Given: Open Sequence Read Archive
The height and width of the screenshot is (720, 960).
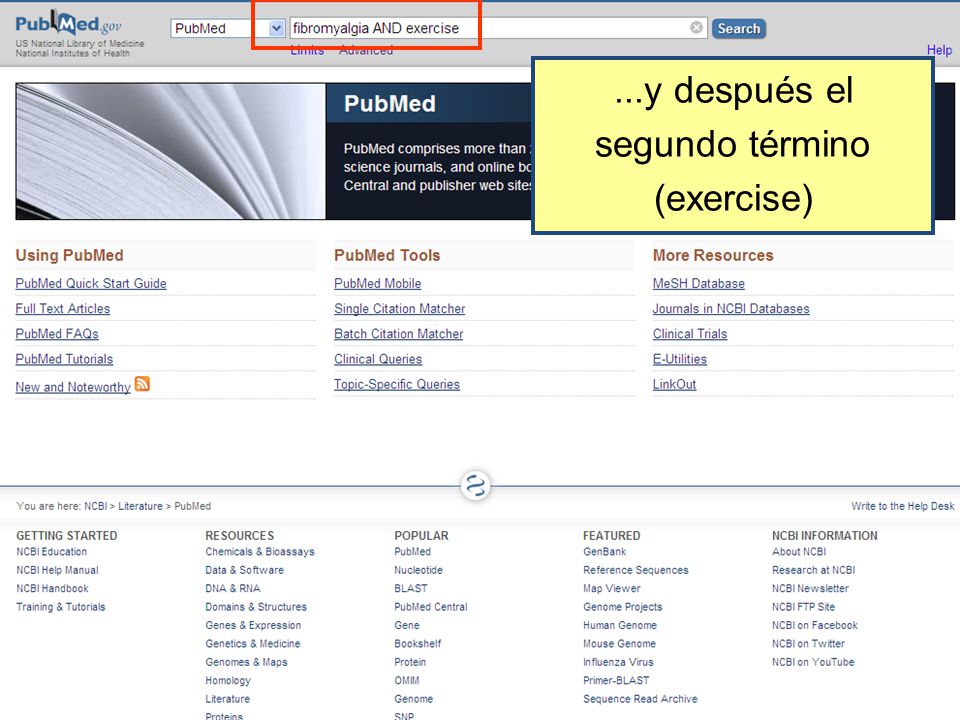Looking at the screenshot, I should (640, 699).
